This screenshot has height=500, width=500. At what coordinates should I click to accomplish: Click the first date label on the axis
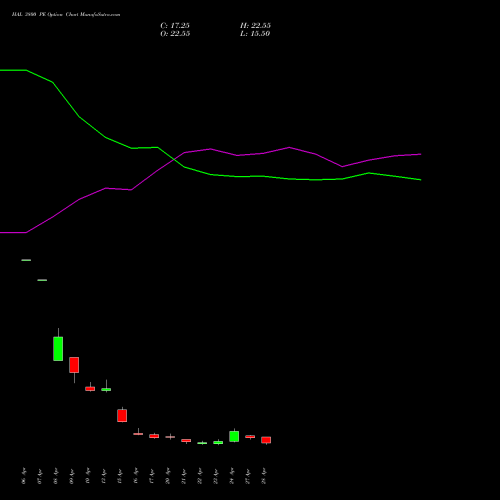(x=24, y=476)
